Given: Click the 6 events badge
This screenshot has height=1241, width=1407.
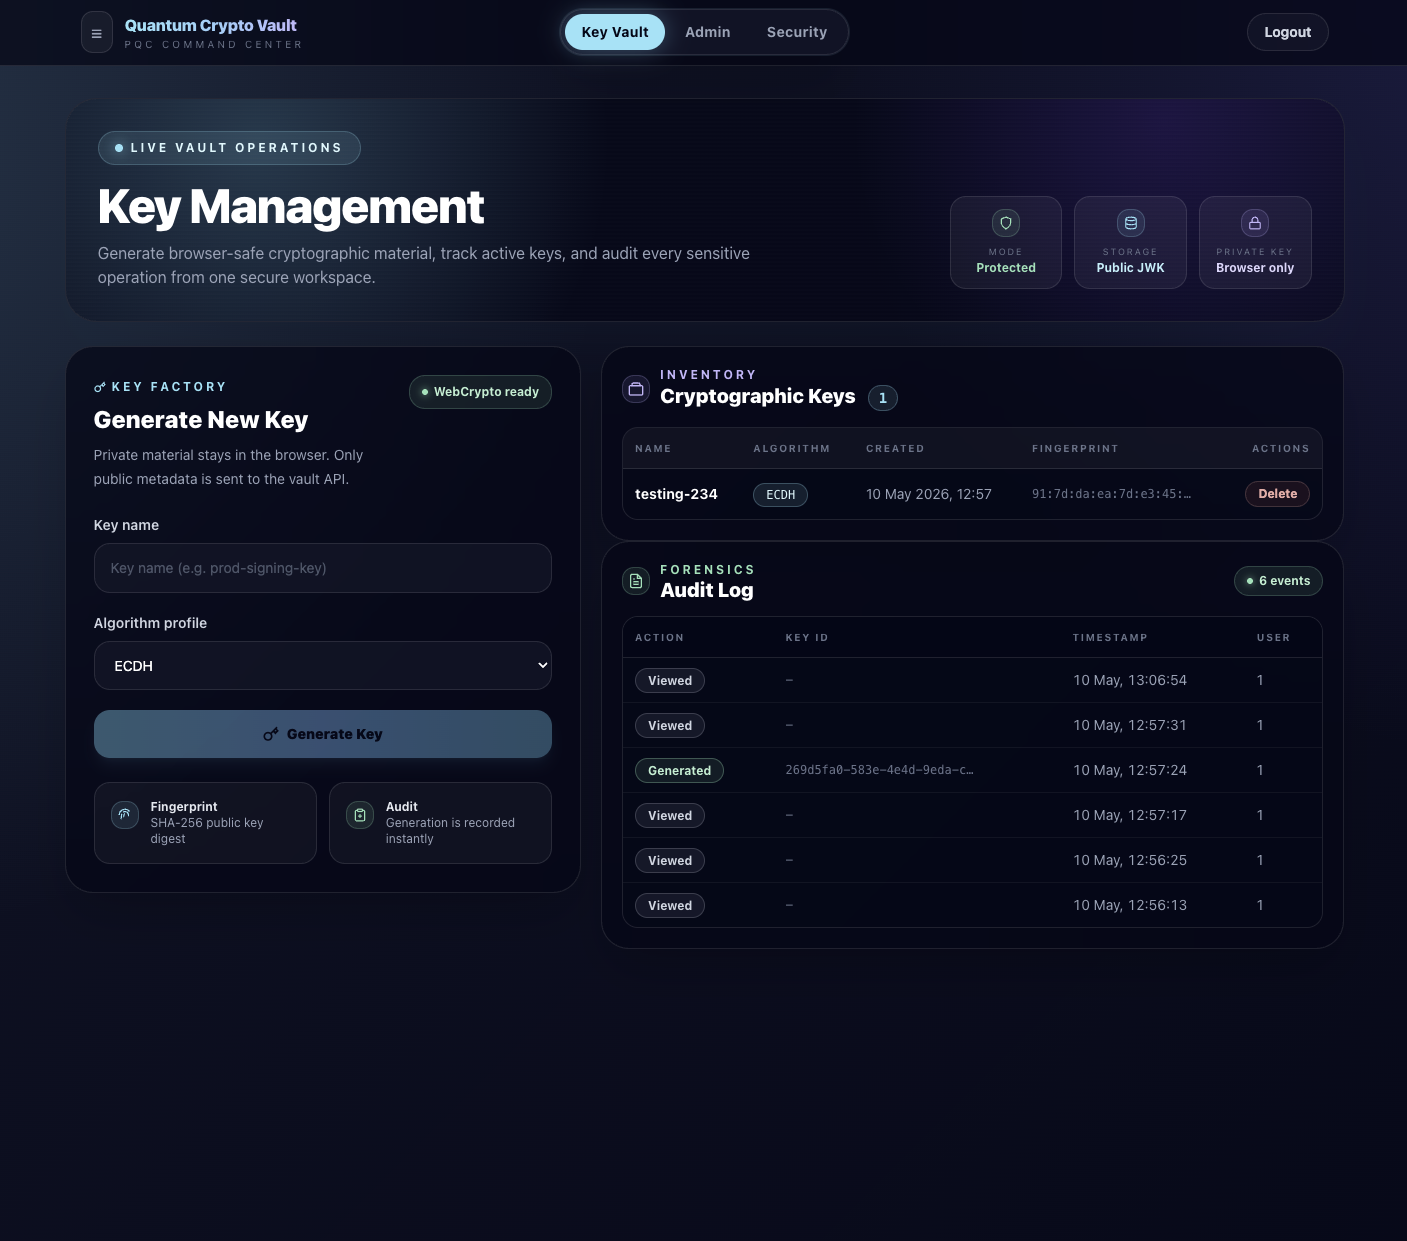Looking at the screenshot, I should (1278, 581).
